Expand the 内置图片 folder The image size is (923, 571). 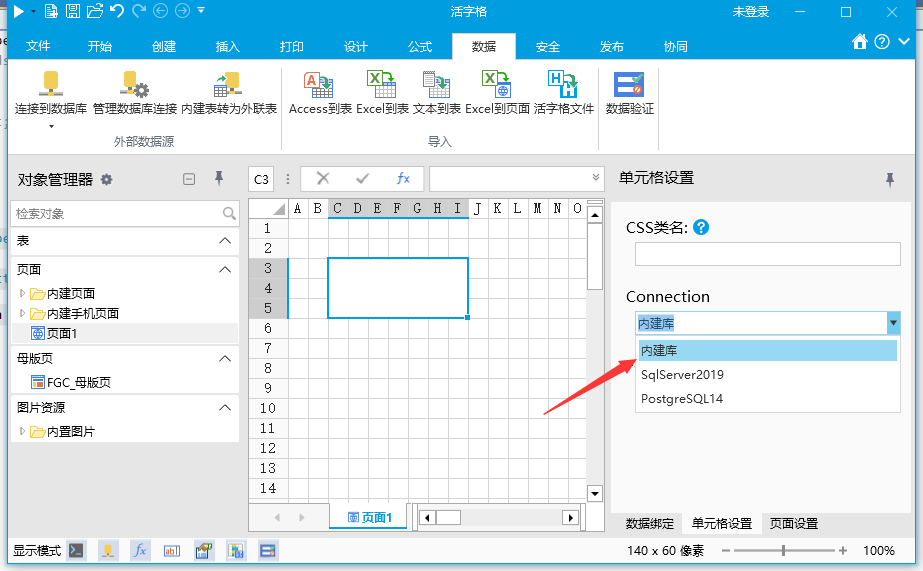point(22,431)
